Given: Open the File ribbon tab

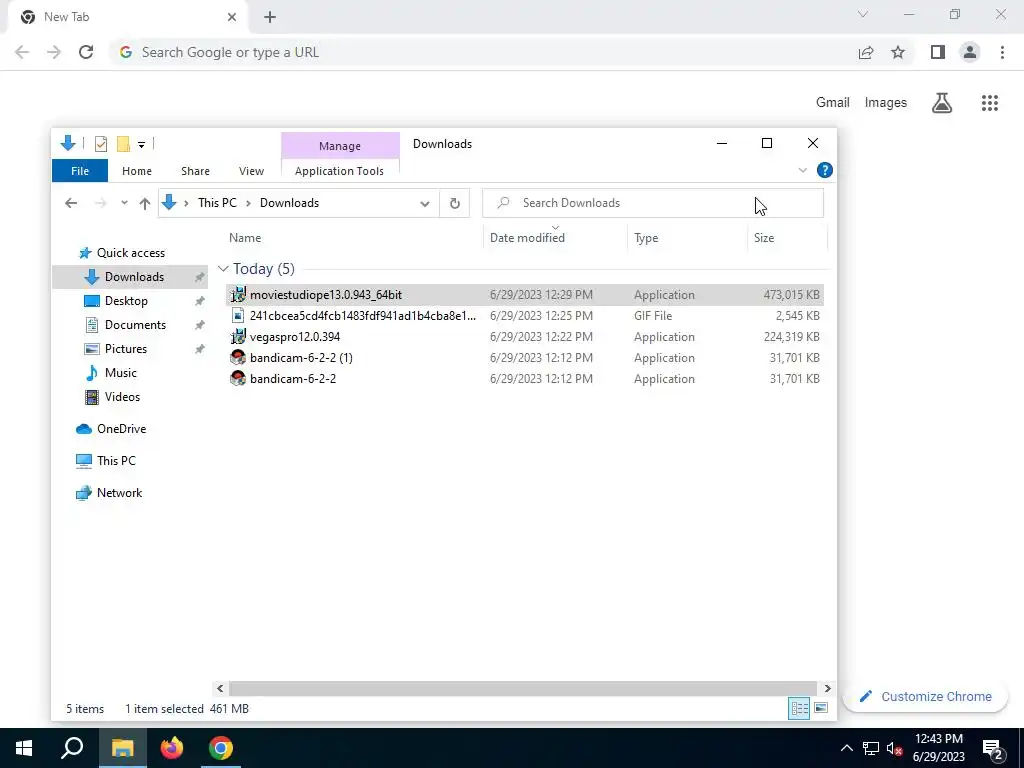Looking at the screenshot, I should [80, 170].
